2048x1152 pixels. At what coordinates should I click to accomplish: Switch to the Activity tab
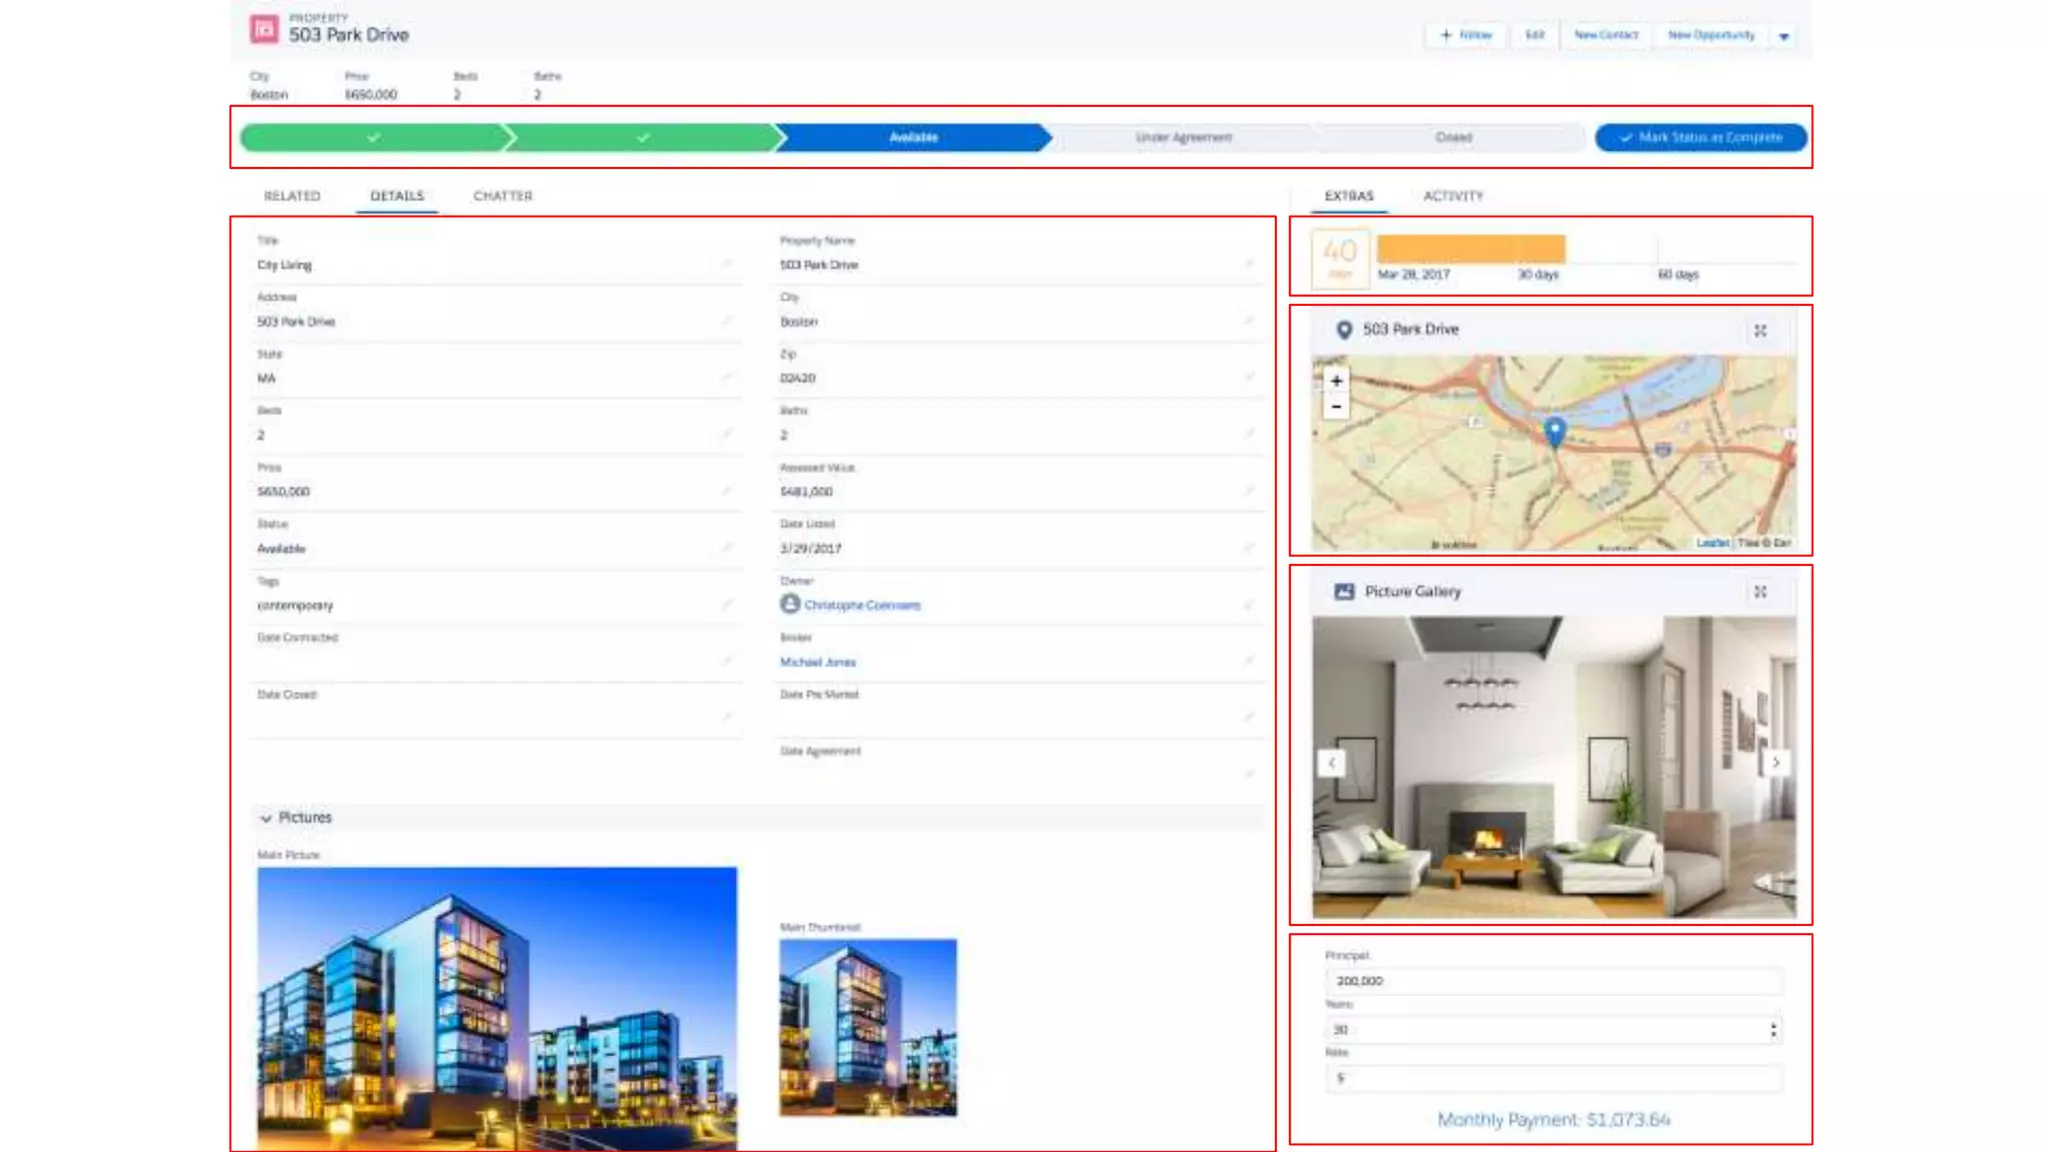tap(1453, 196)
